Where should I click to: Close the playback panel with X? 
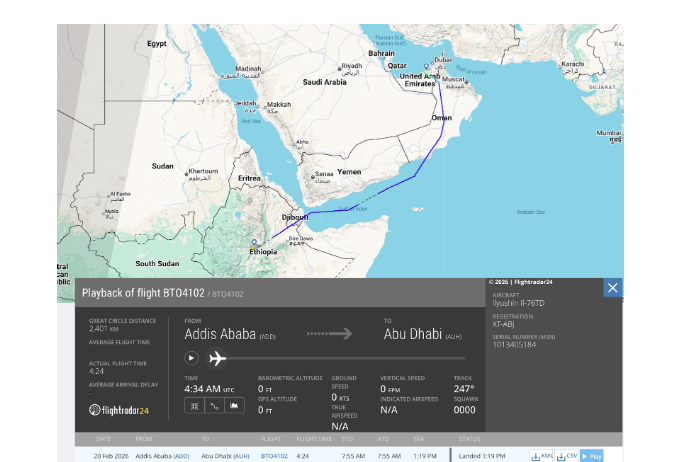click(x=612, y=288)
